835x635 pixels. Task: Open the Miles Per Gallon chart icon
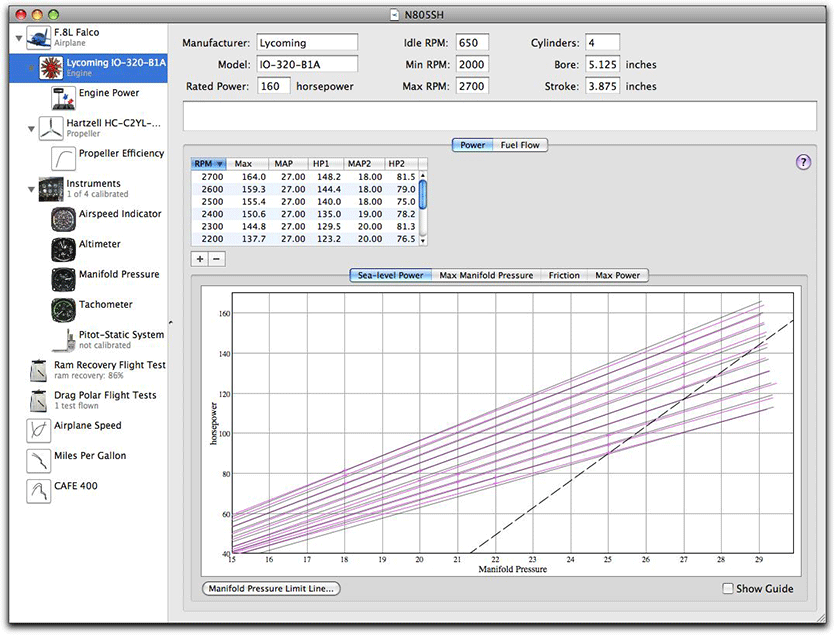click(x=39, y=461)
